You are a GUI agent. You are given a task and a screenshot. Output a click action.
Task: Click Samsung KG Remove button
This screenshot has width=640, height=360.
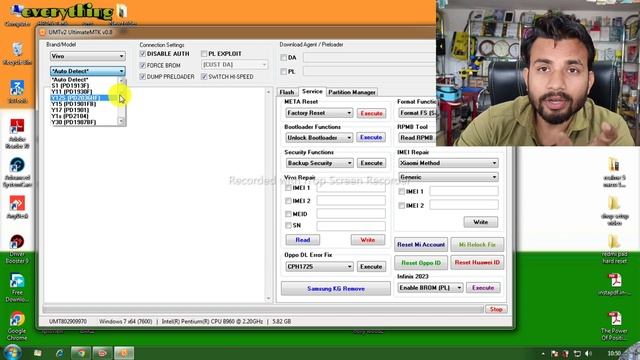(336, 289)
